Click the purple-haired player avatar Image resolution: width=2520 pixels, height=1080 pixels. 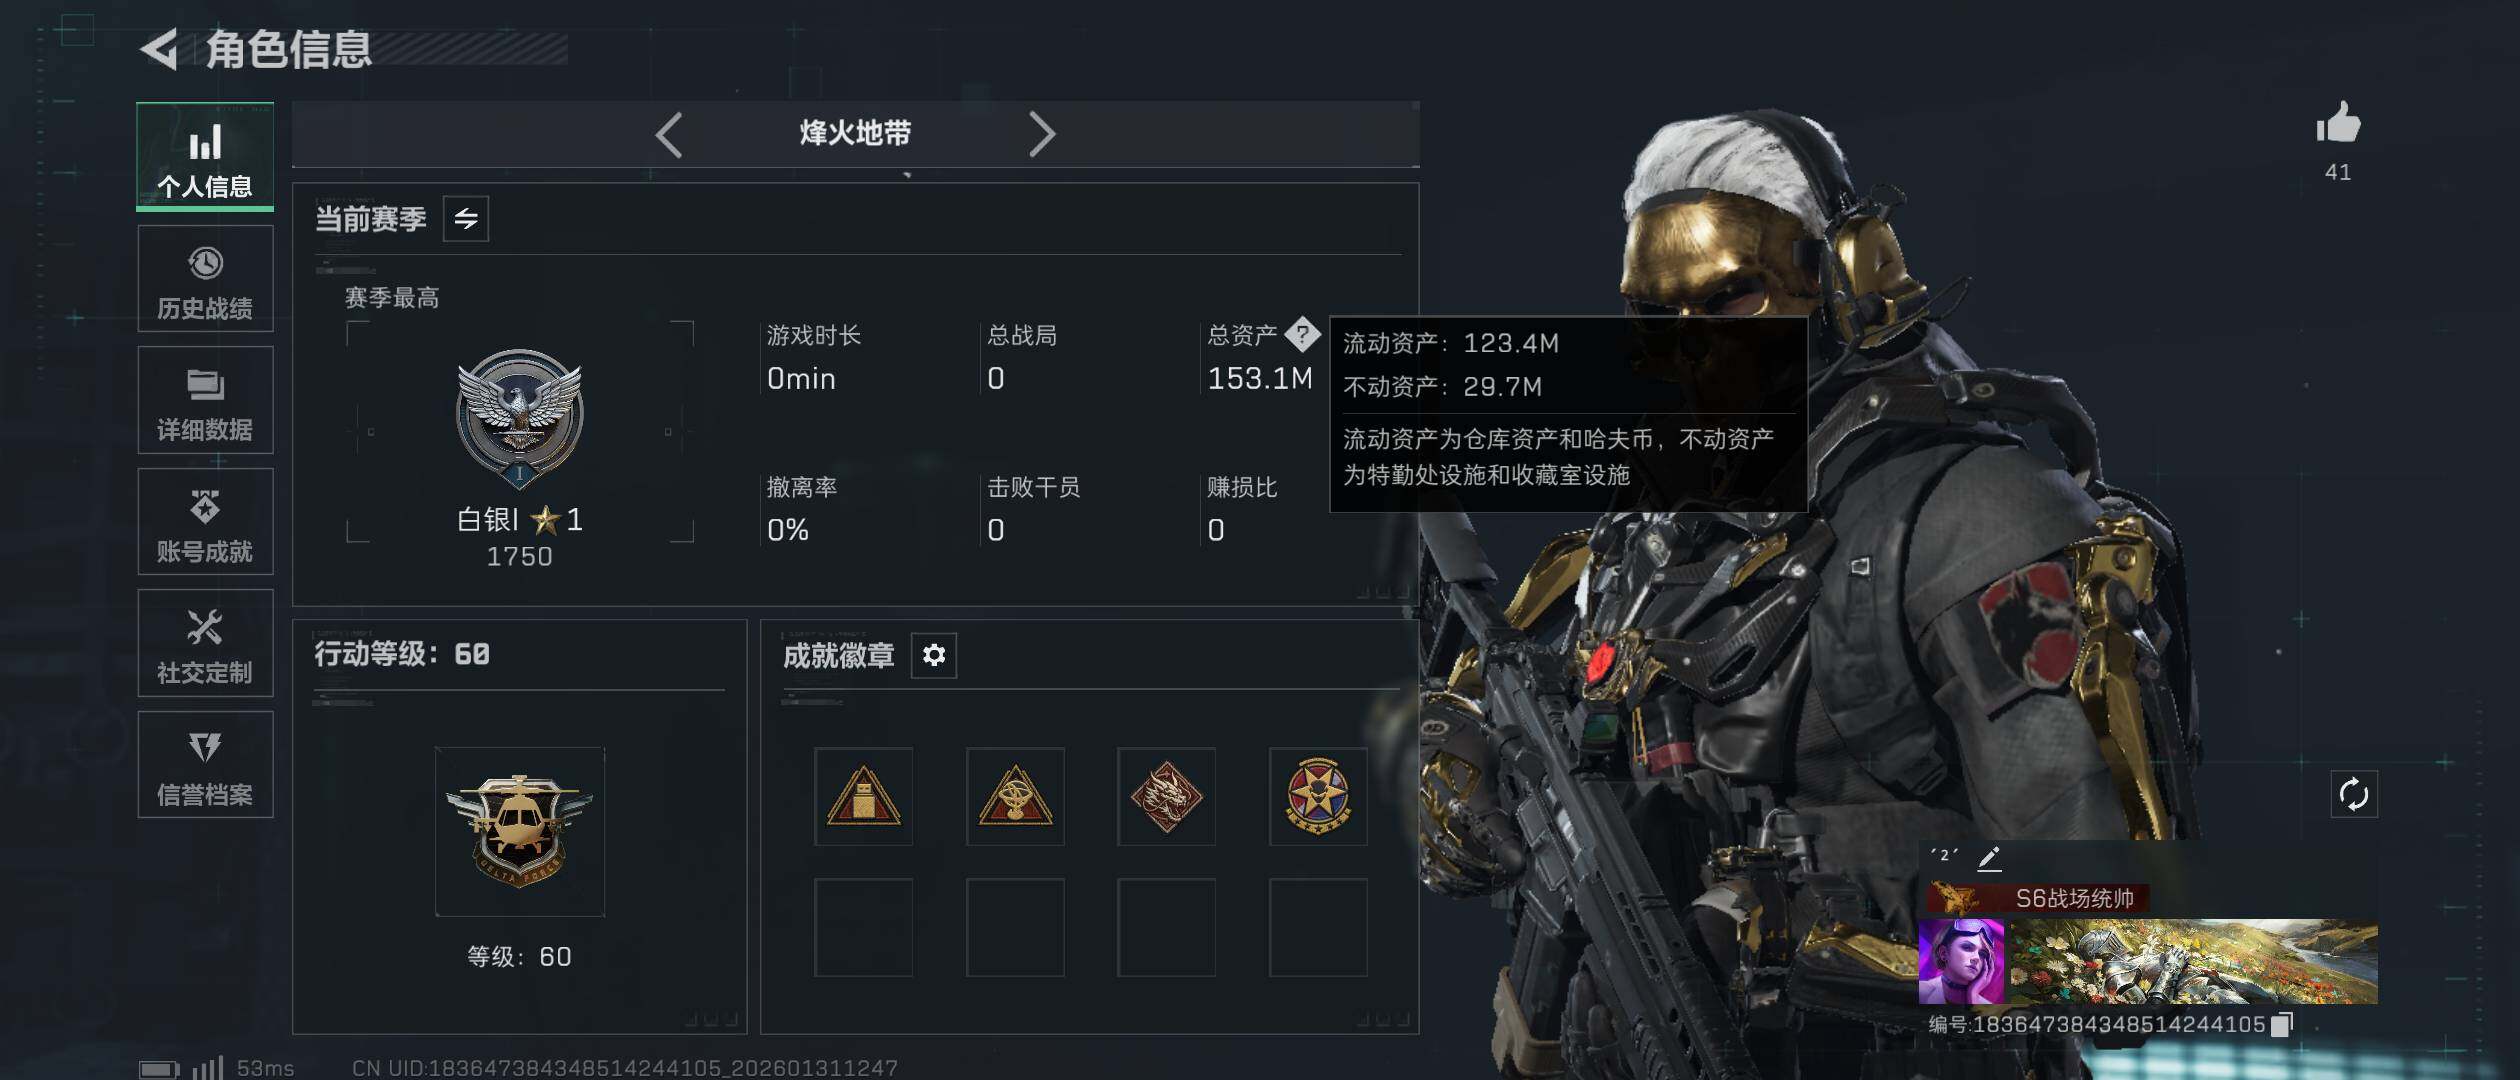[1961, 962]
